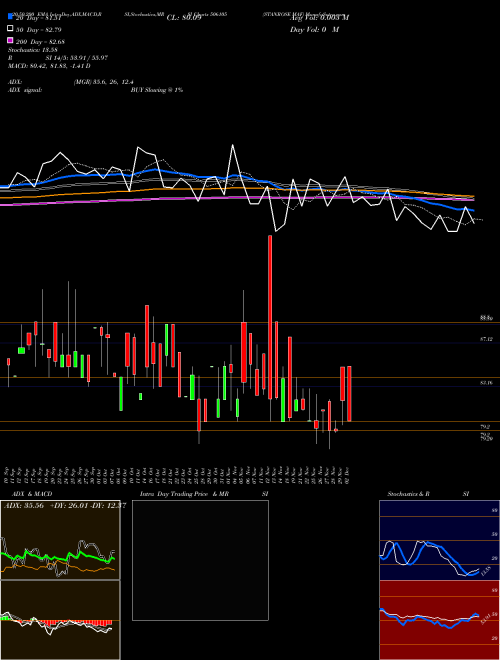Click the 'BUY Slowing @ 1%' signal text
The image size is (500, 660).
[x=157, y=90]
